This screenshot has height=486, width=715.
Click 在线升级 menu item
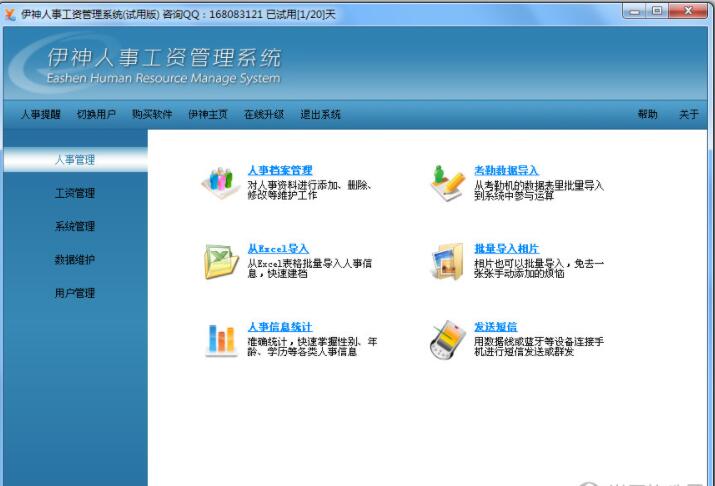264,114
